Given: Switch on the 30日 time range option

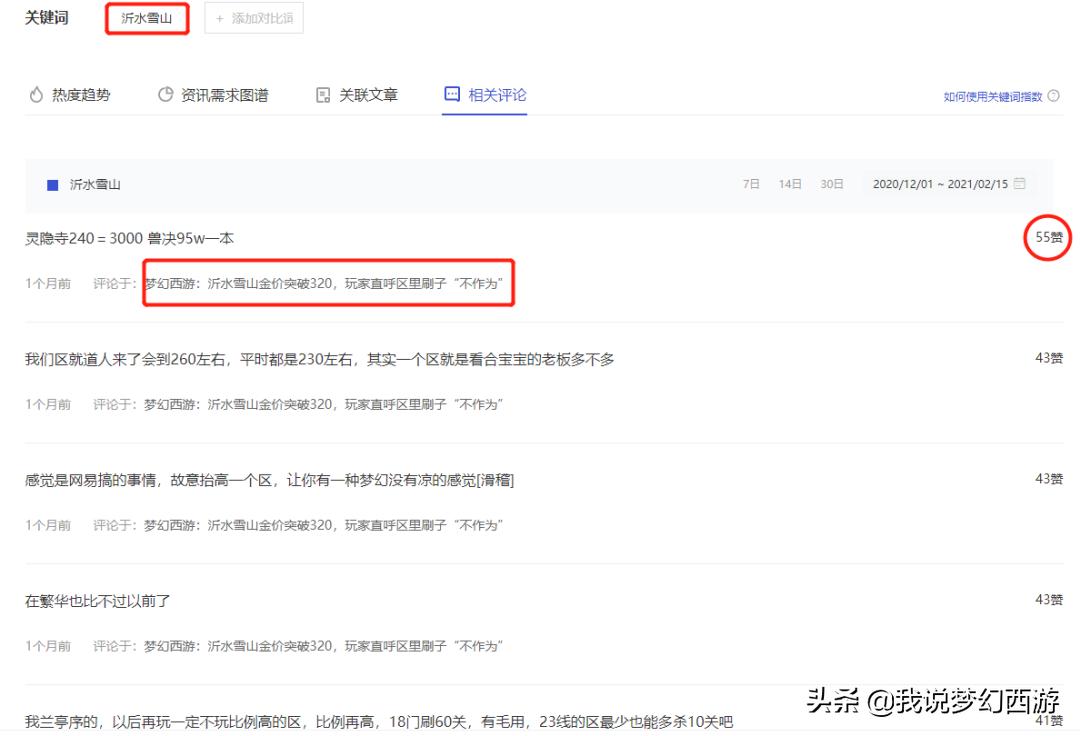Looking at the screenshot, I should point(833,184).
